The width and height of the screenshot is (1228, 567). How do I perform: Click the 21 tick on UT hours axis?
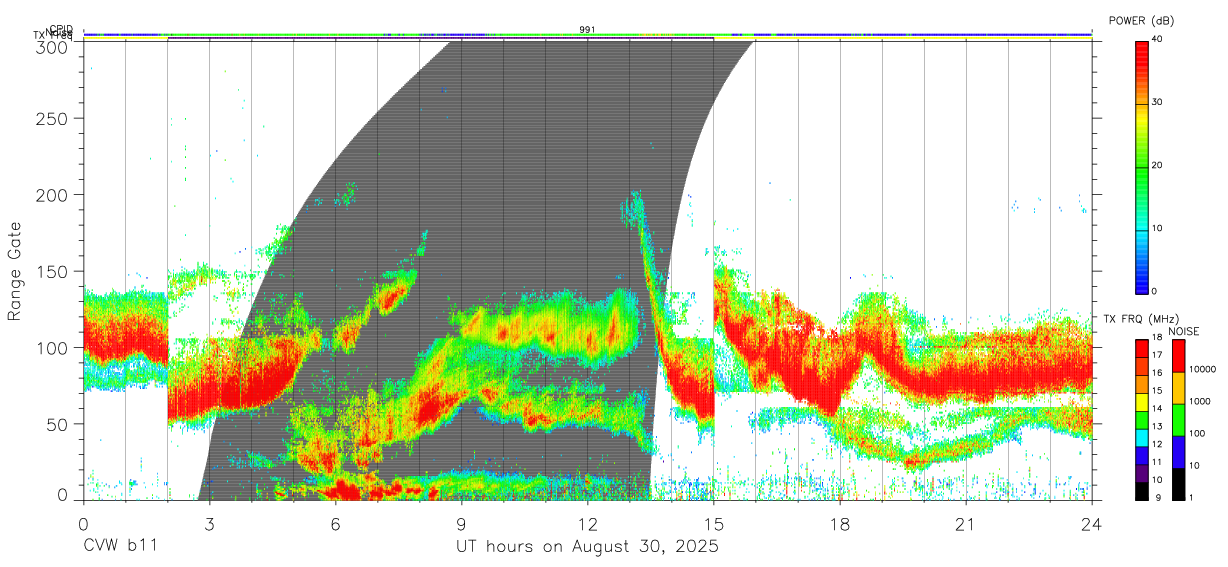pyautogui.click(x=966, y=523)
